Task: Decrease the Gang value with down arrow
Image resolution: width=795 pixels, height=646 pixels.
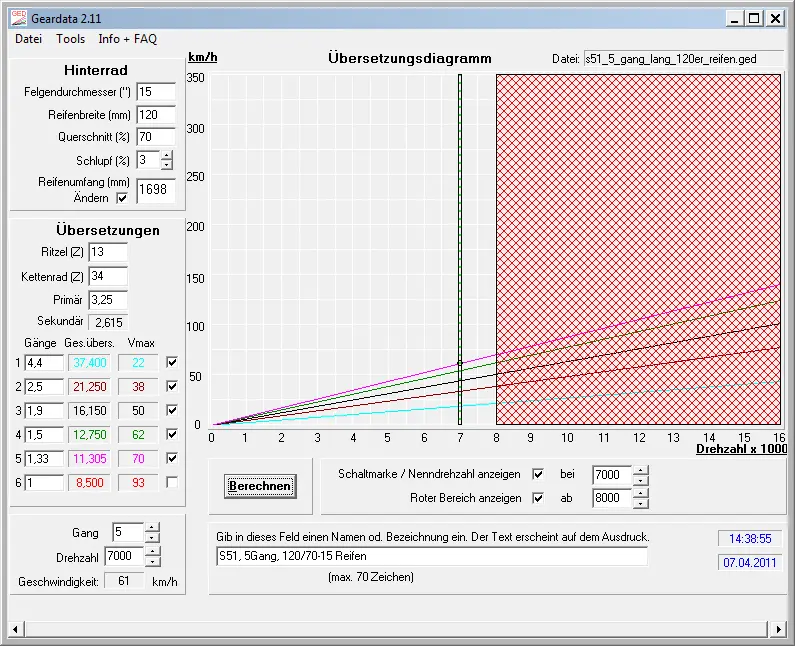Action: [x=151, y=538]
